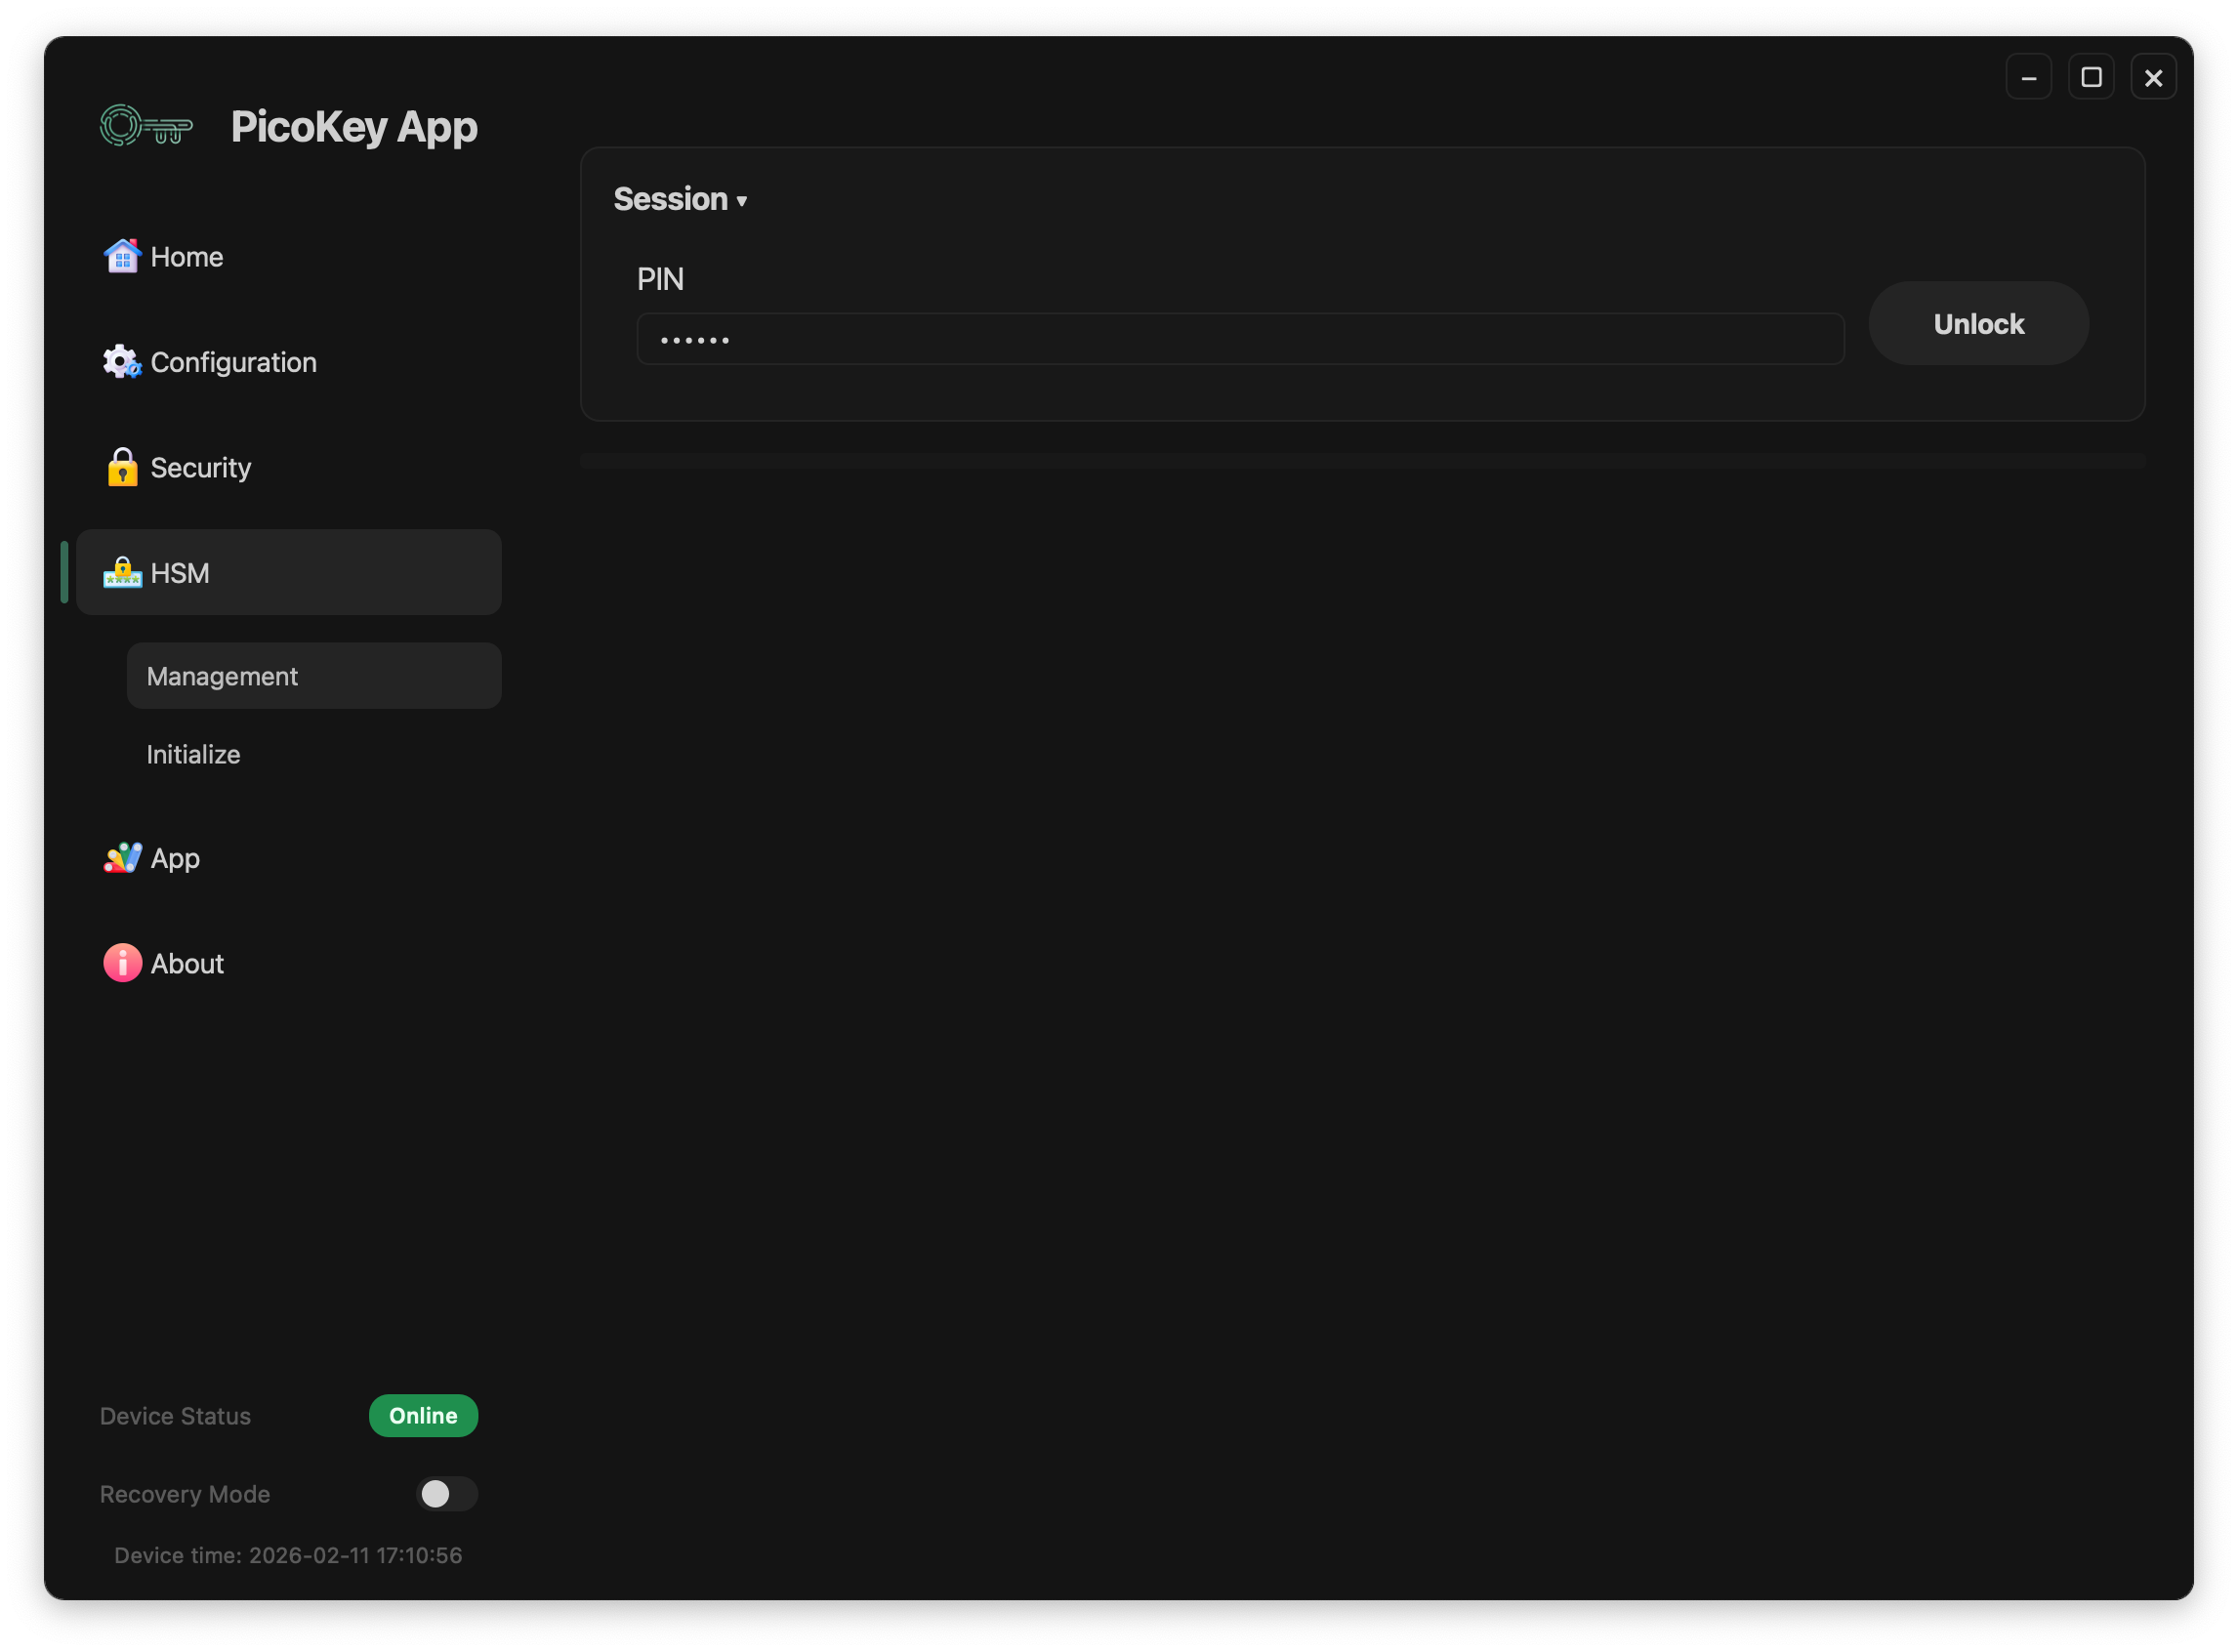Click the Configuration gear icon

122,362
